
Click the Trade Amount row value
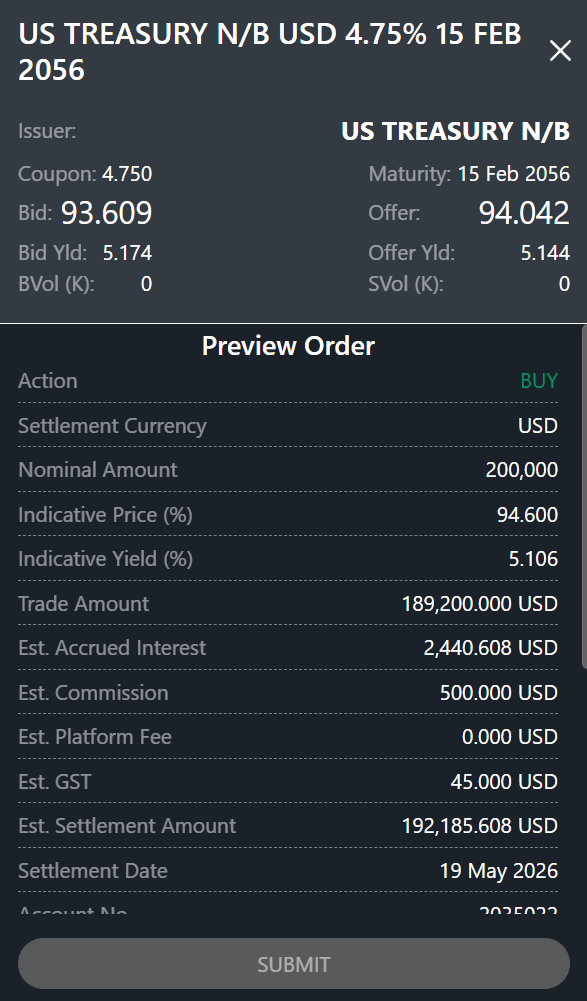[480, 604]
